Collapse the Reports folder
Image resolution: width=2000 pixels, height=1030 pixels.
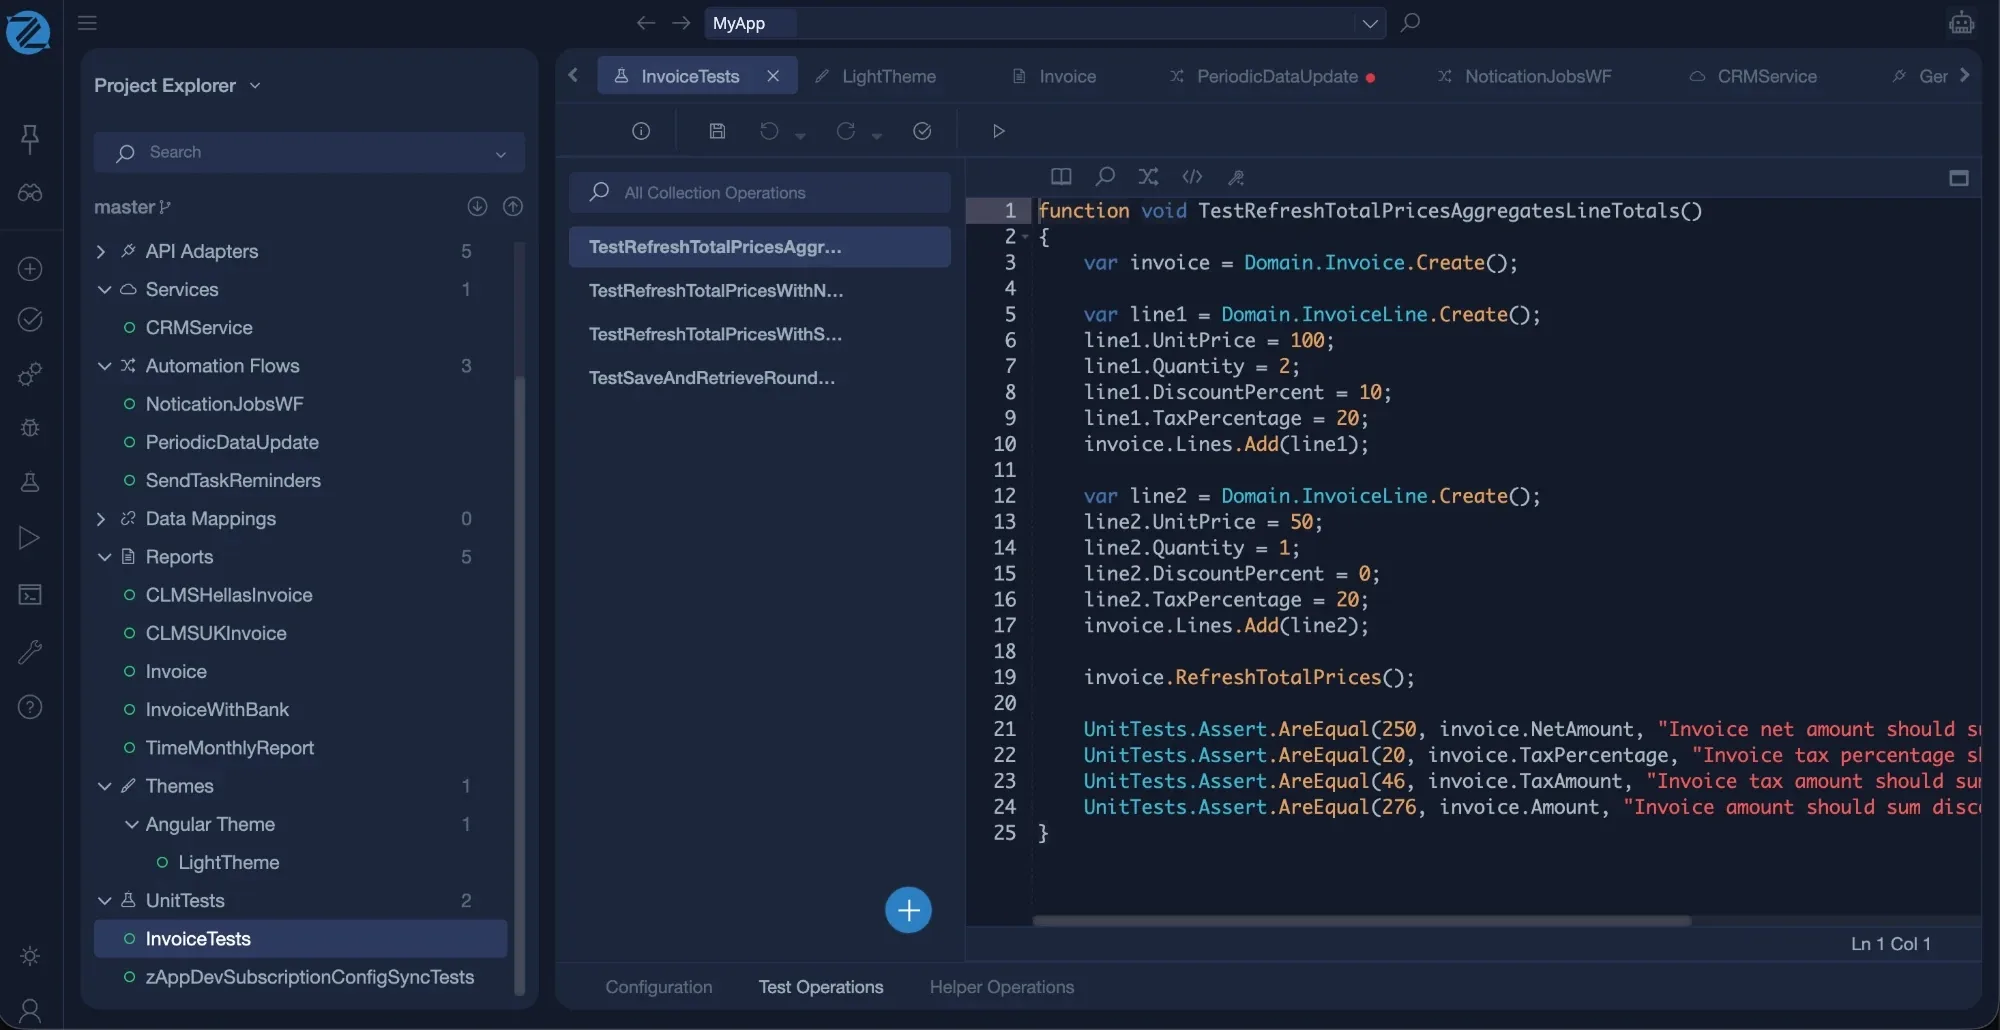click(104, 557)
